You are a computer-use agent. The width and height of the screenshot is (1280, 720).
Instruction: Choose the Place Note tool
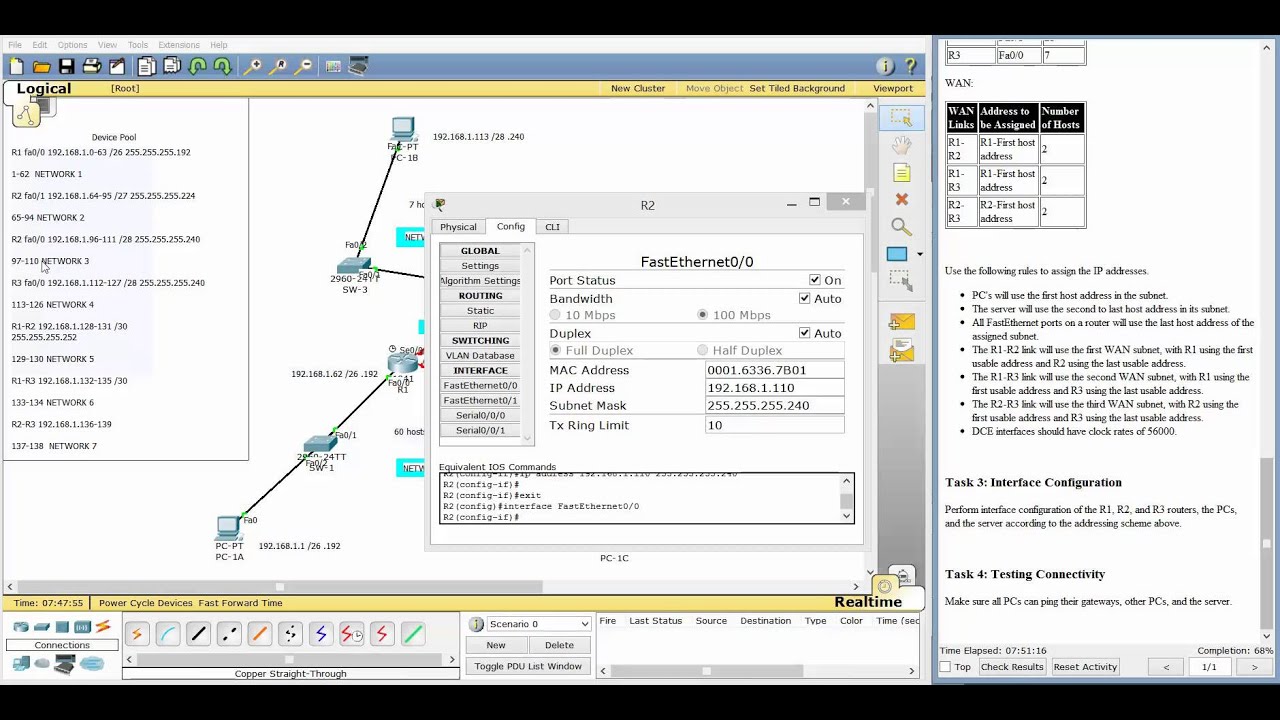point(901,173)
